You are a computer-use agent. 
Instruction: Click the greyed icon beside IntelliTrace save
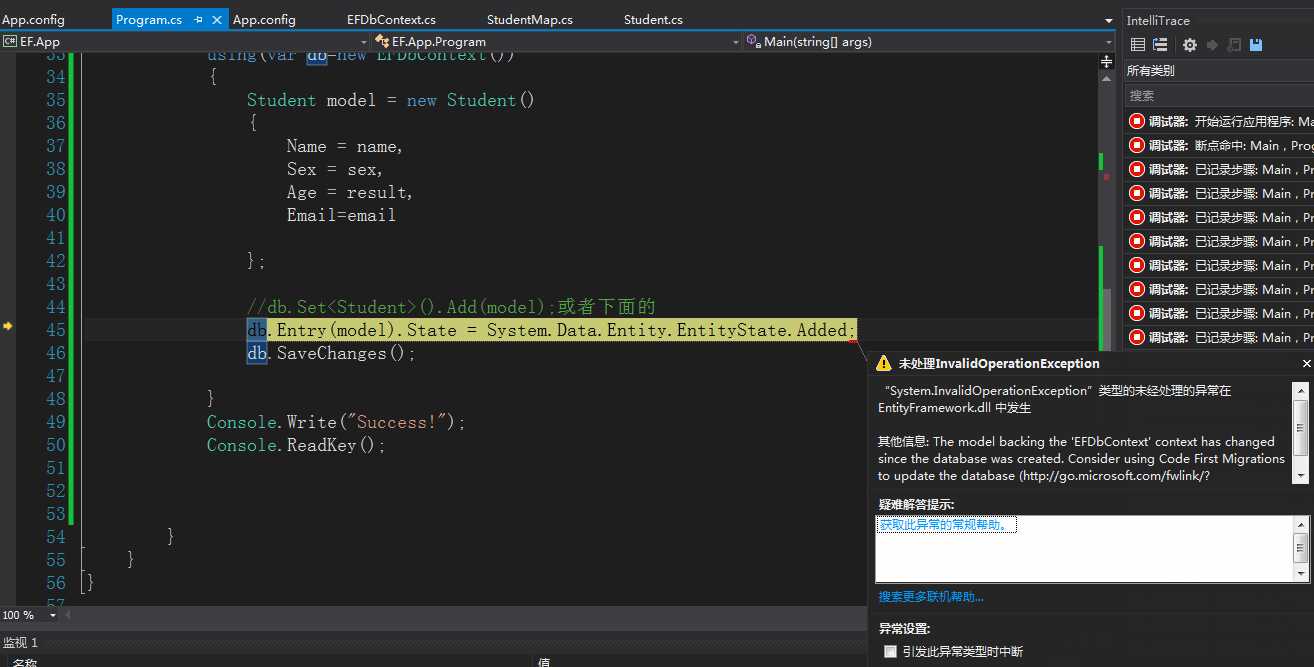(x=1234, y=45)
